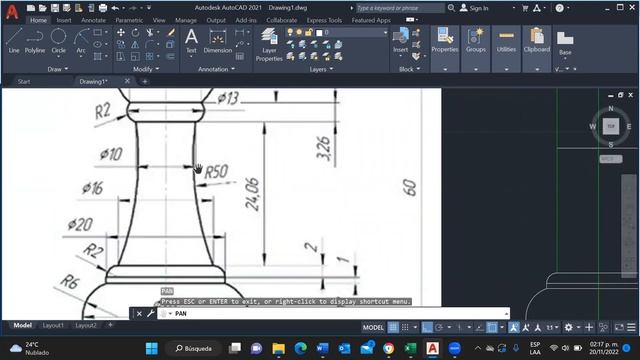640x360 pixels.
Task: Select the Mirror tool
Action: coord(135,44)
